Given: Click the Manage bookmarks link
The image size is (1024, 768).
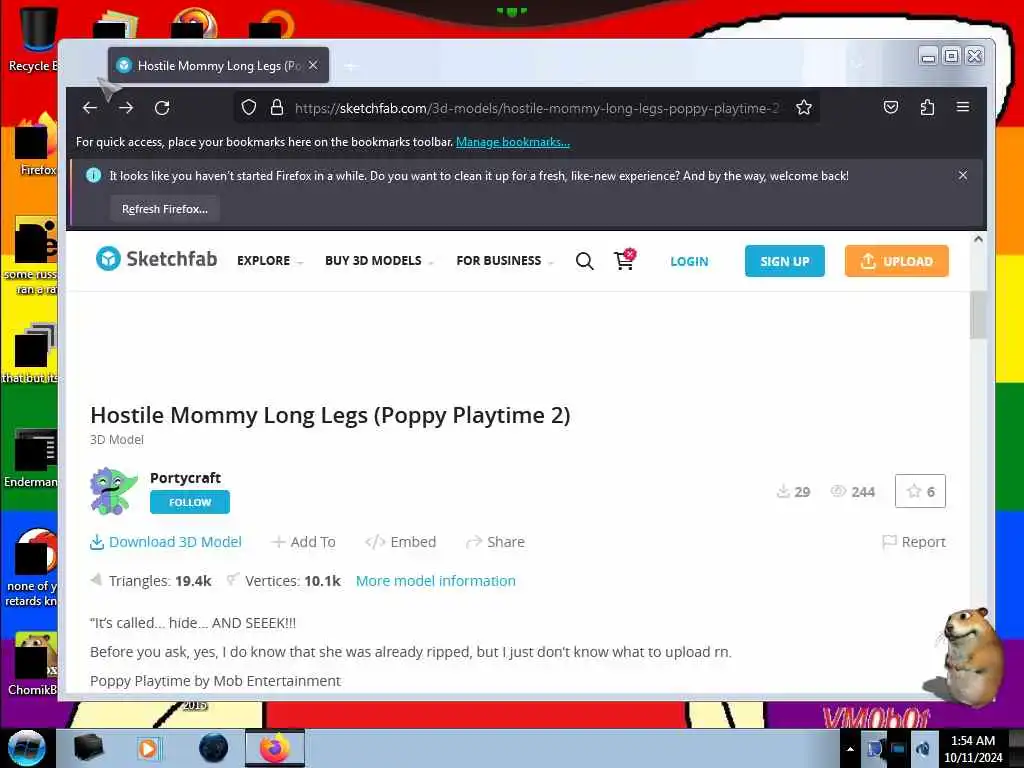Looking at the screenshot, I should click(513, 142).
